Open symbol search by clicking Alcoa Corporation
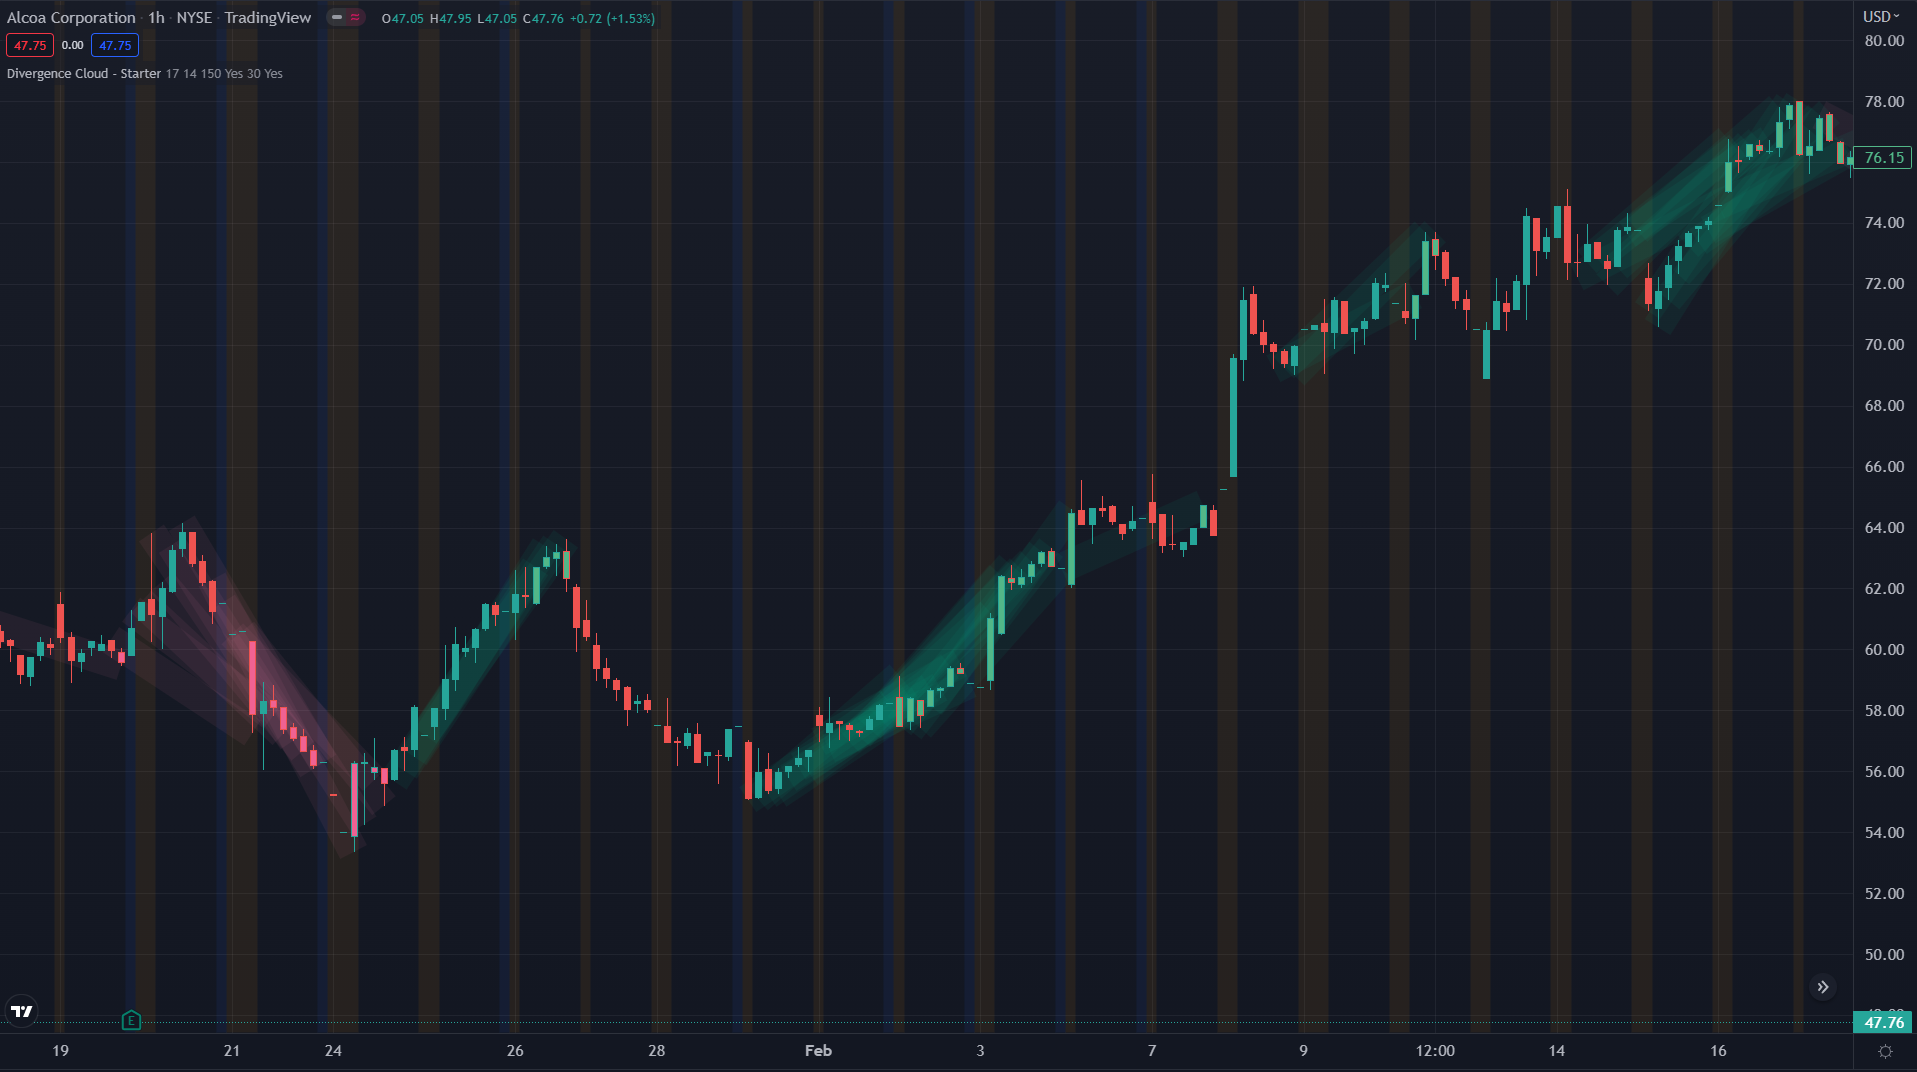The width and height of the screenshot is (1917, 1072). tap(72, 17)
